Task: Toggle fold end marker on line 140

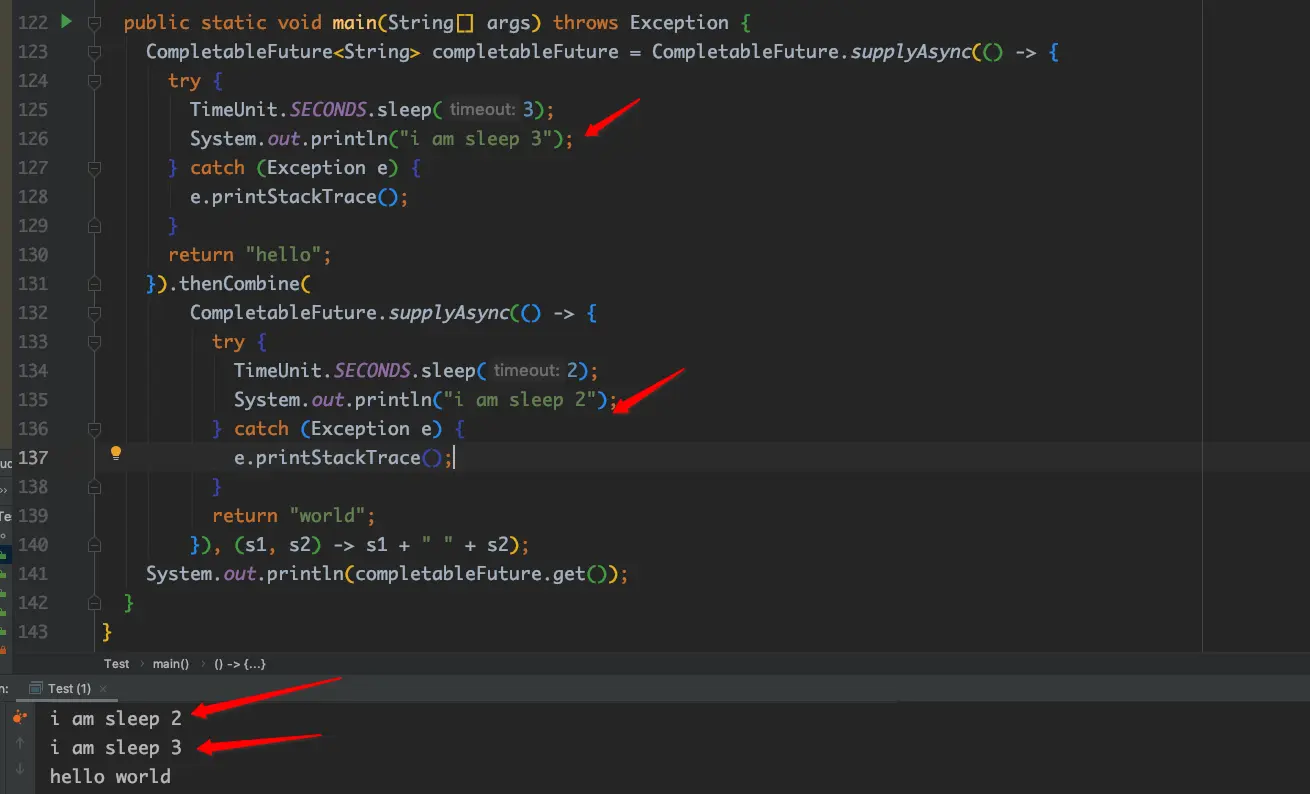Action: pyautogui.click(x=94, y=544)
